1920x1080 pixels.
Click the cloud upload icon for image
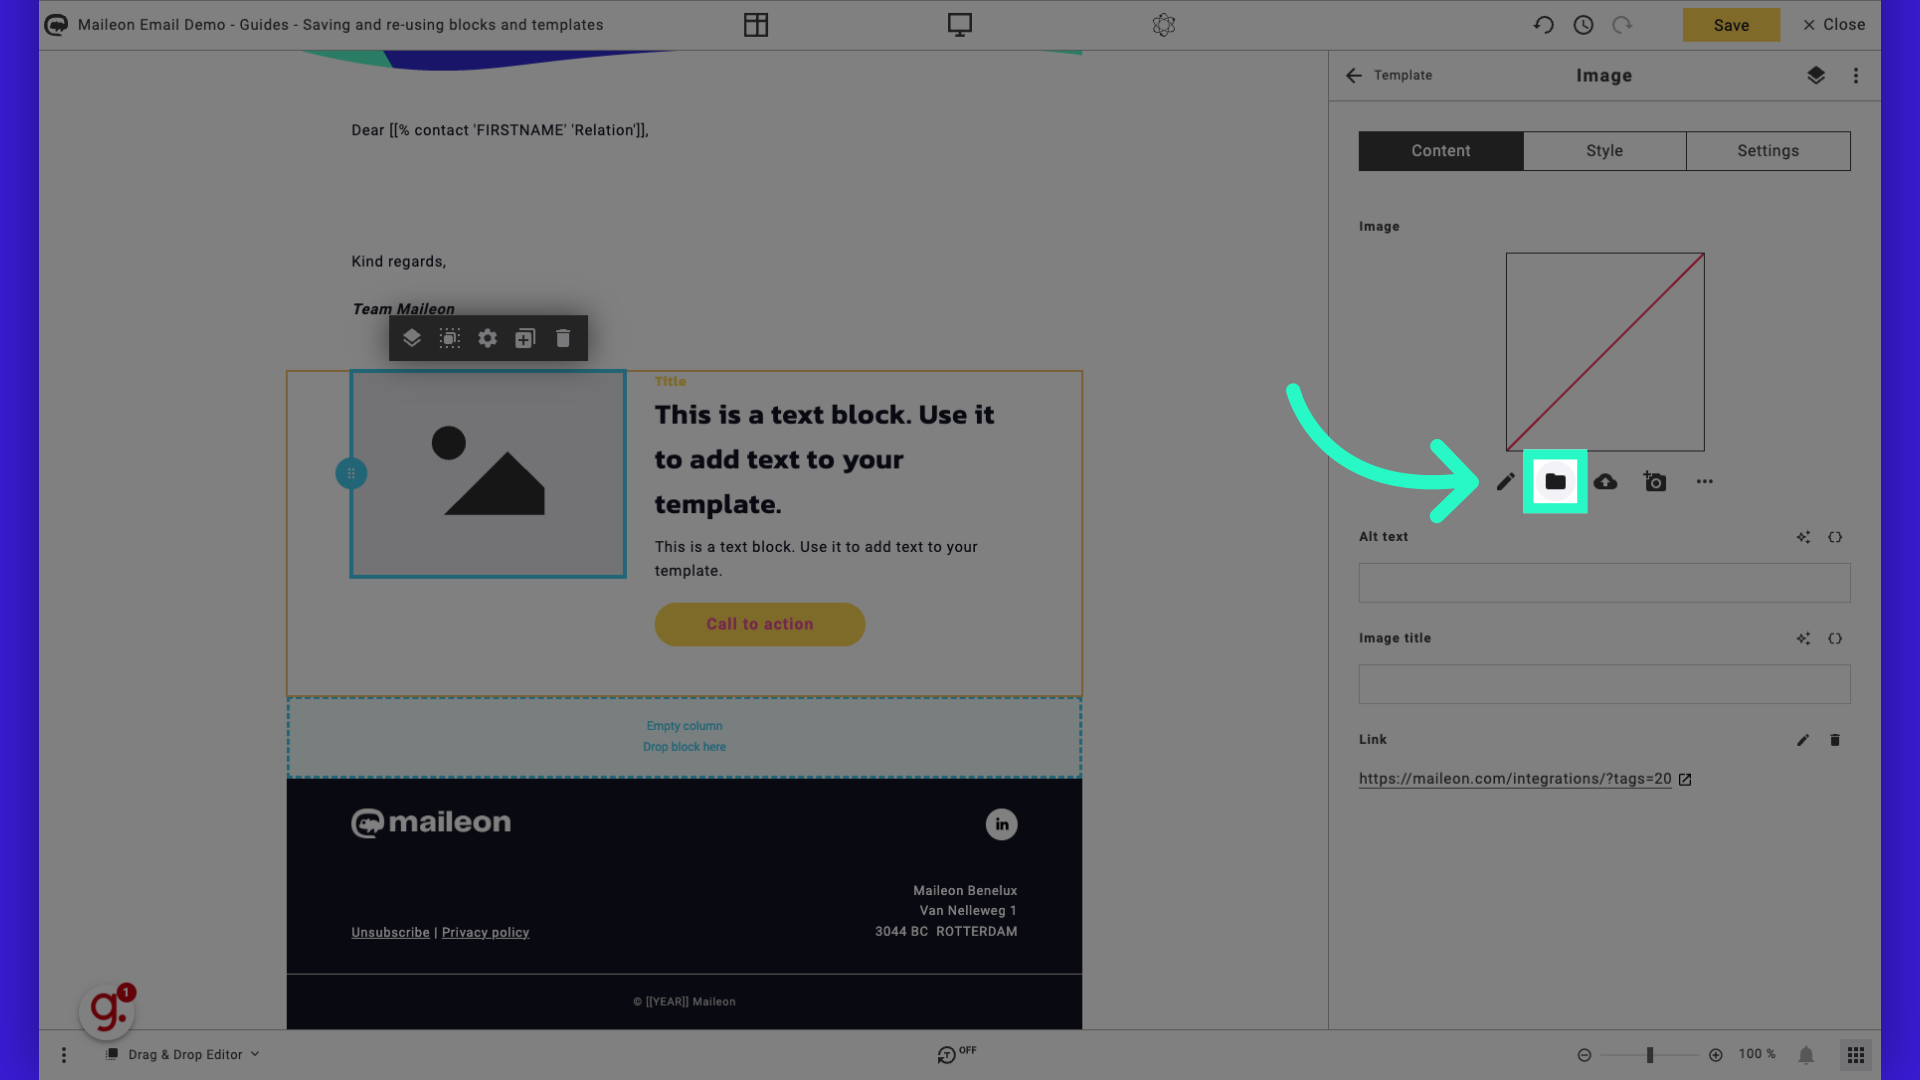(1606, 481)
